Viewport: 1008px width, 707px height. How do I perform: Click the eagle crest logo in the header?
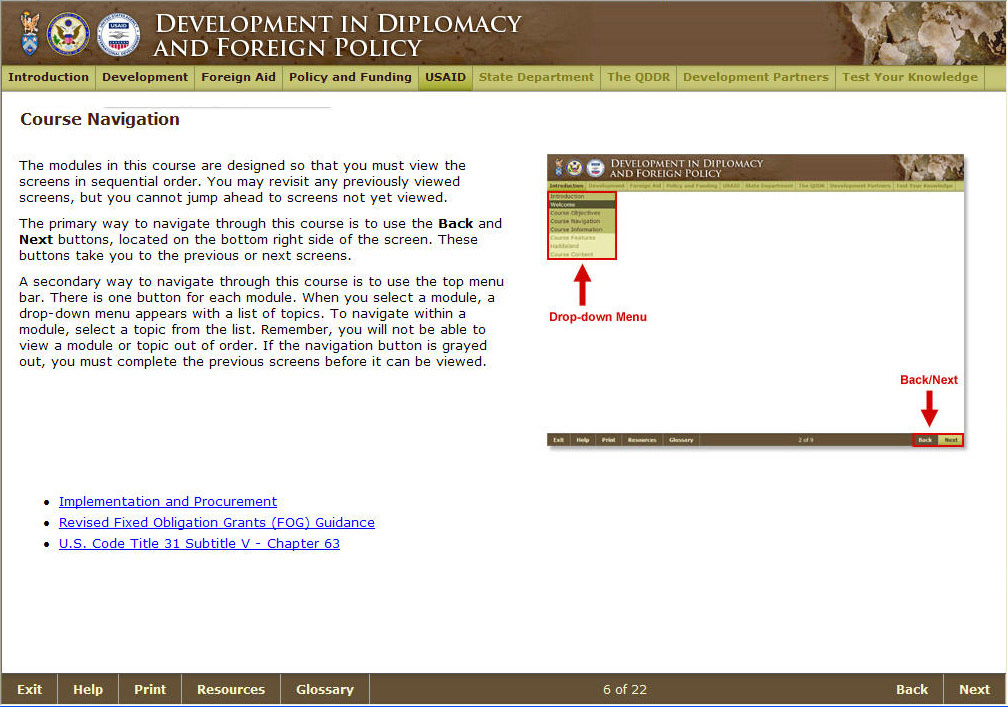[x=30, y=33]
